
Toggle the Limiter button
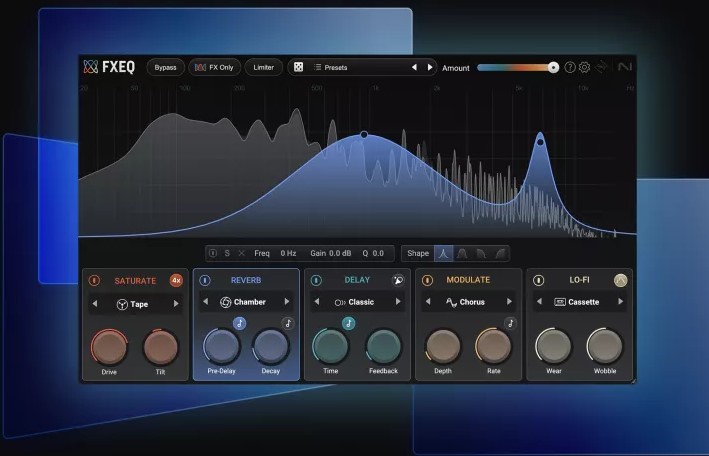(x=264, y=67)
